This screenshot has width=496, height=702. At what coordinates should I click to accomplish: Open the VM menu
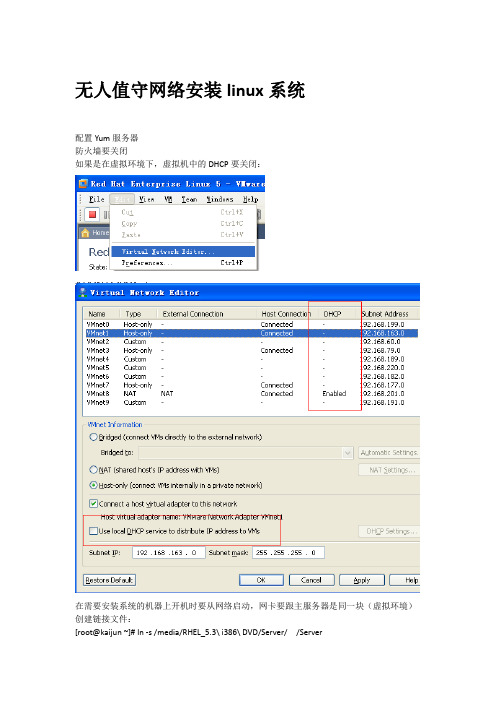coord(168,199)
